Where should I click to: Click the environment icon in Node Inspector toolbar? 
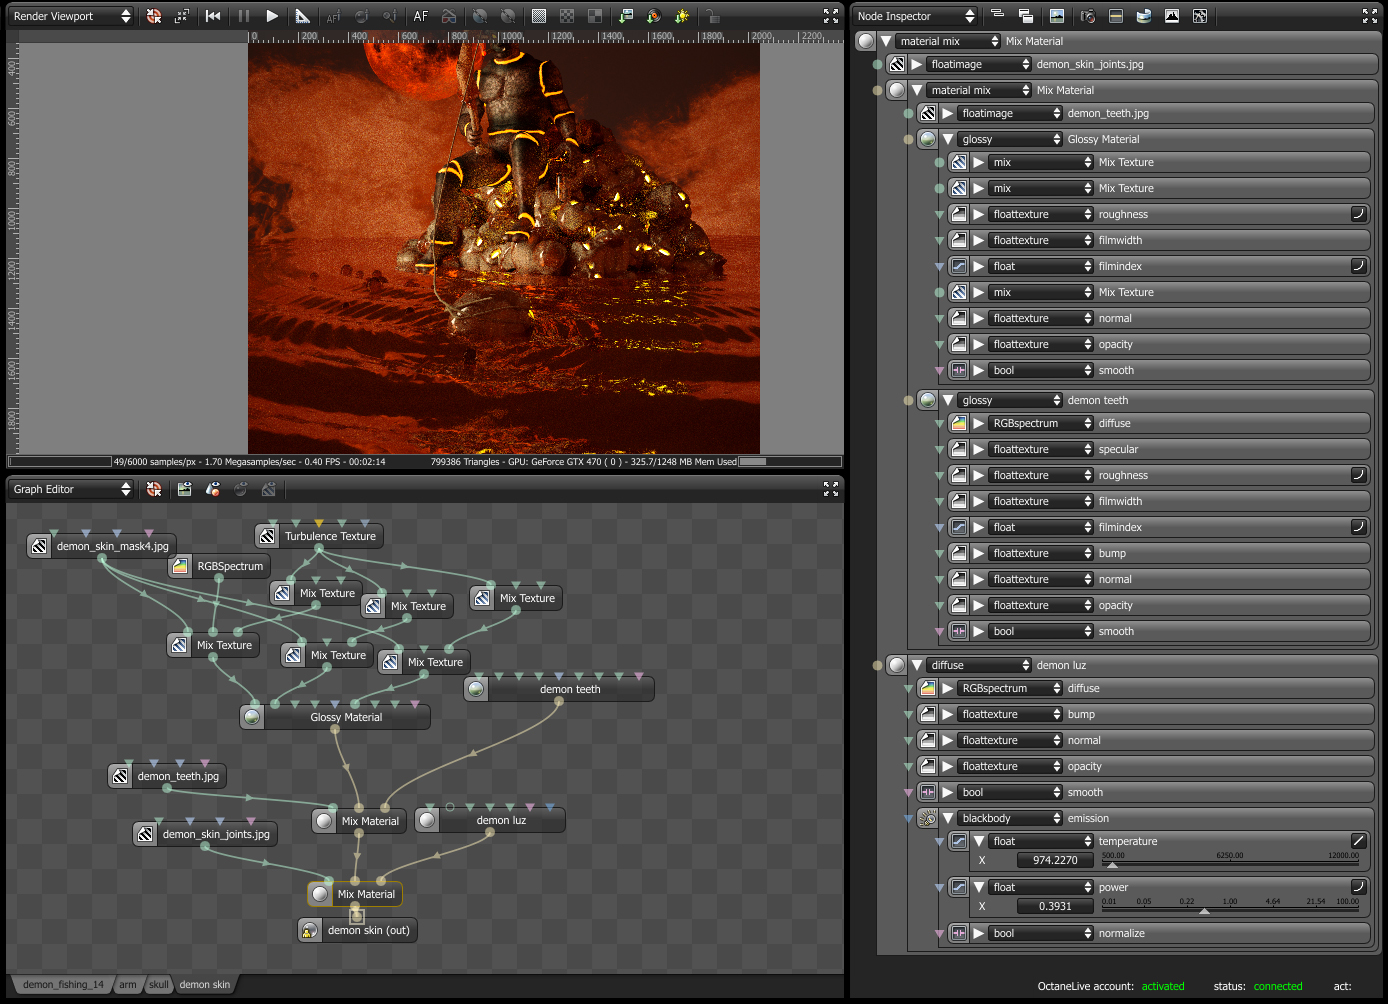click(x=1143, y=16)
